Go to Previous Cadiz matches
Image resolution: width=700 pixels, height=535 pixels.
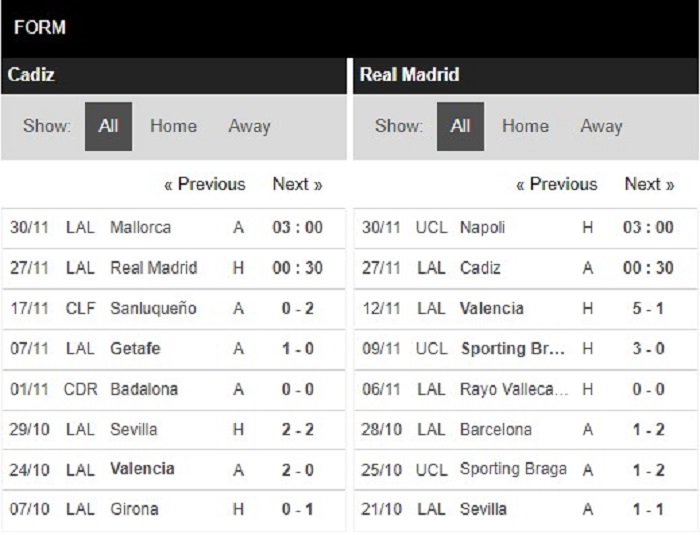[205, 184]
